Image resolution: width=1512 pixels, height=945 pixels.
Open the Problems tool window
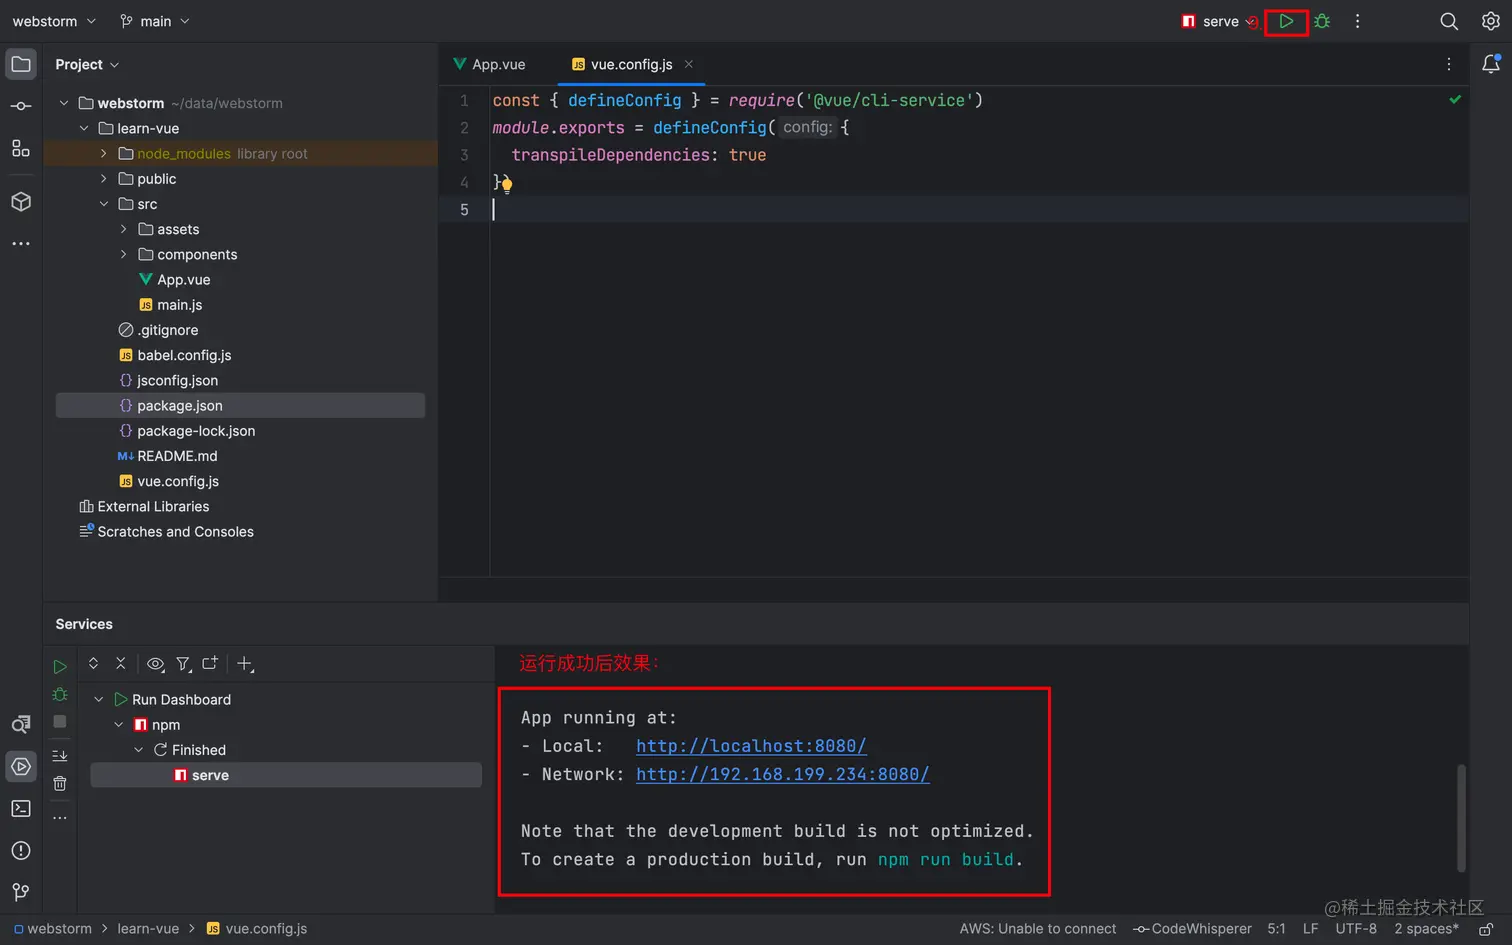(x=21, y=850)
